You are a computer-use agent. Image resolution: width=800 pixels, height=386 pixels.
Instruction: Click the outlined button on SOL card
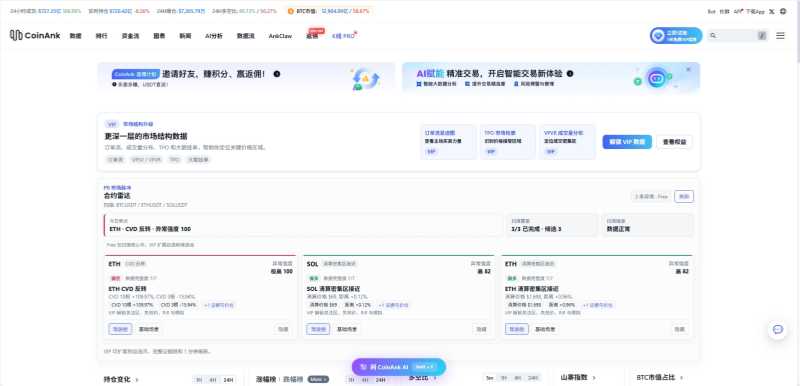pos(318,329)
